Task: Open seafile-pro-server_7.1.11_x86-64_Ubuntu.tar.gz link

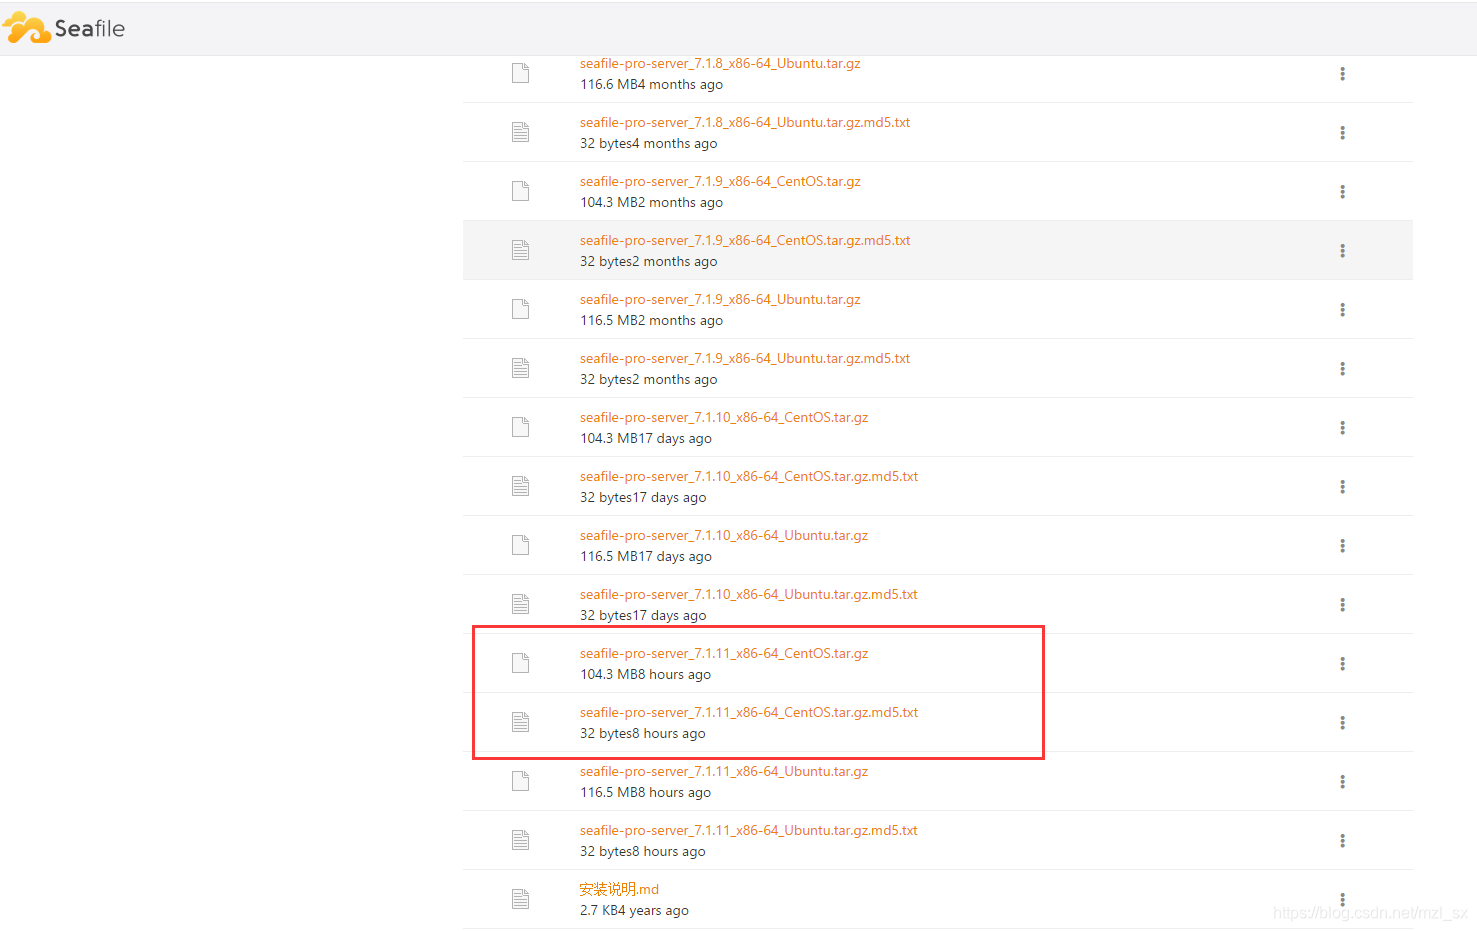Action: point(724,771)
